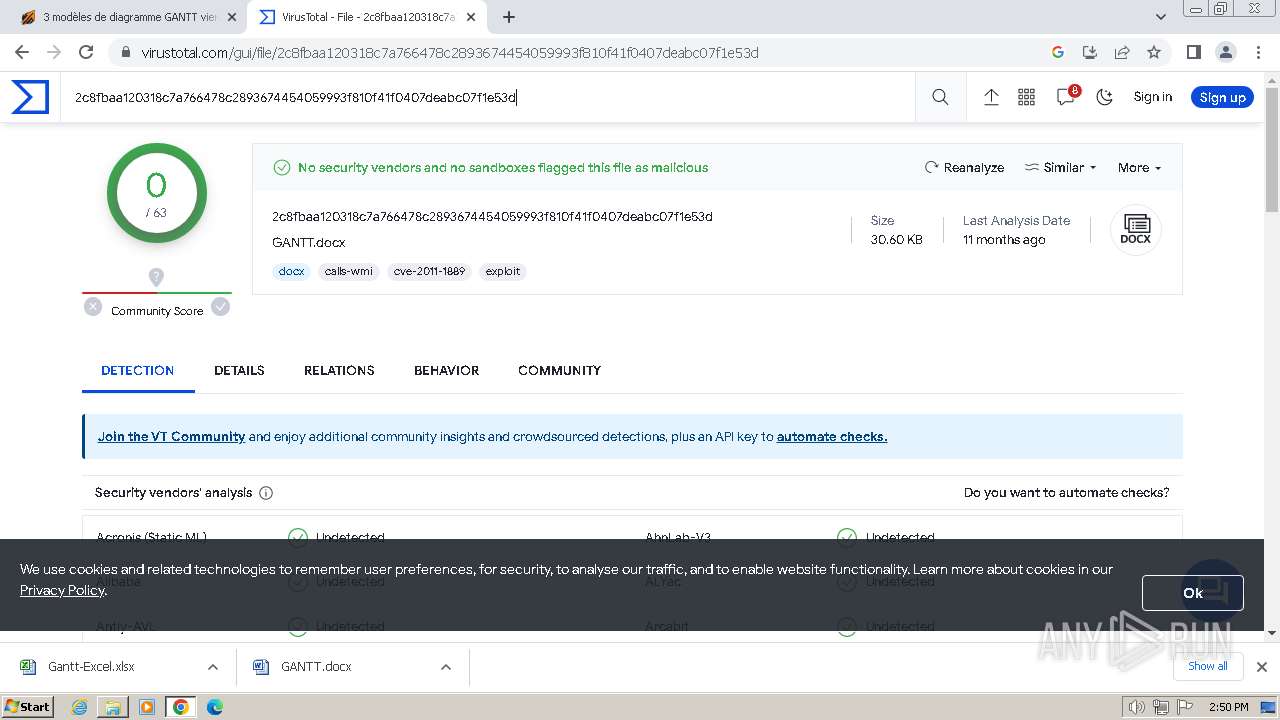The height and width of the screenshot is (720, 1280).
Task: Switch to the BEHAVIOR tab
Action: click(x=446, y=370)
